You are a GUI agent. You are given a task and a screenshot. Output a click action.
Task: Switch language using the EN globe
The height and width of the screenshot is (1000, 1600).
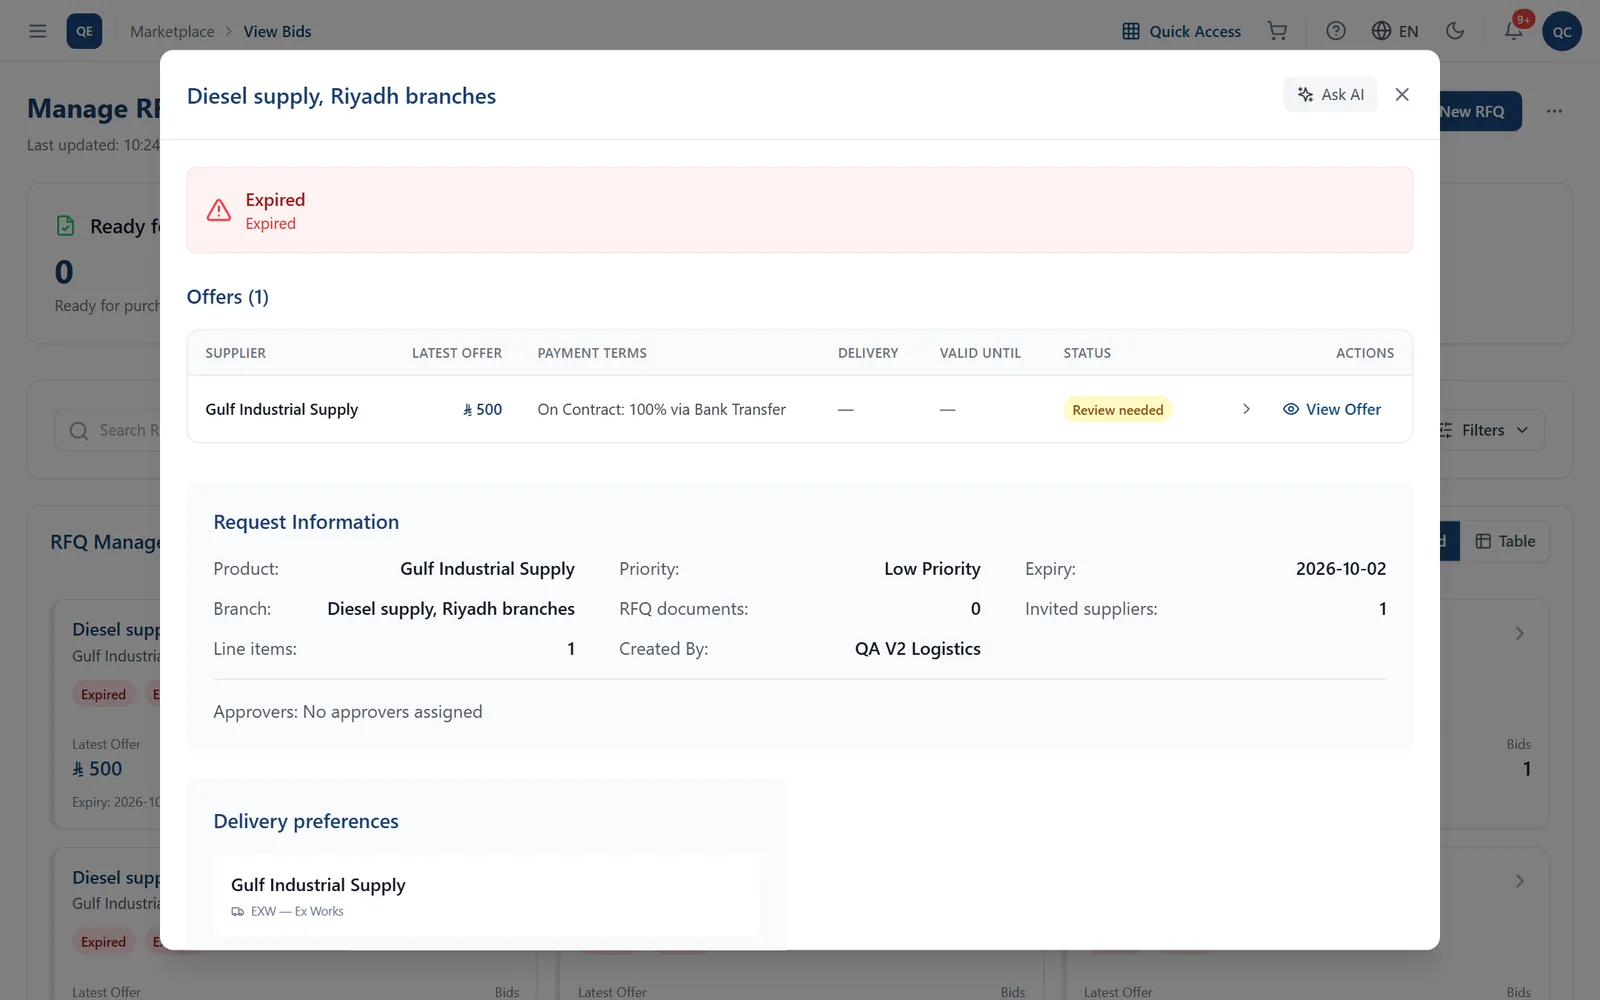pos(1395,31)
